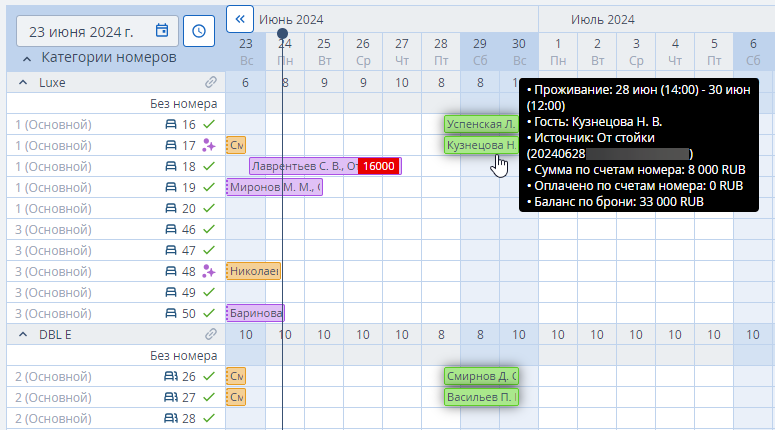This screenshot has height=430, width=775.
Task: Click the orange См block in room 17
Action: click(x=236, y=145)
